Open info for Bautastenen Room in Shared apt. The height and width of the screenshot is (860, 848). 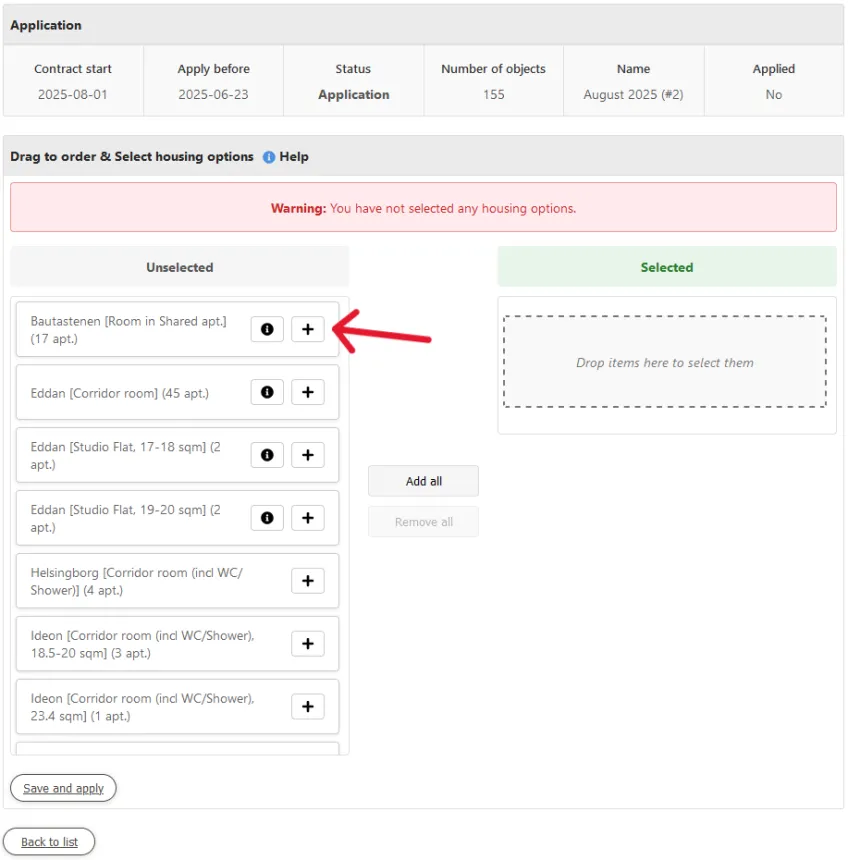click(x=267, y=329)
